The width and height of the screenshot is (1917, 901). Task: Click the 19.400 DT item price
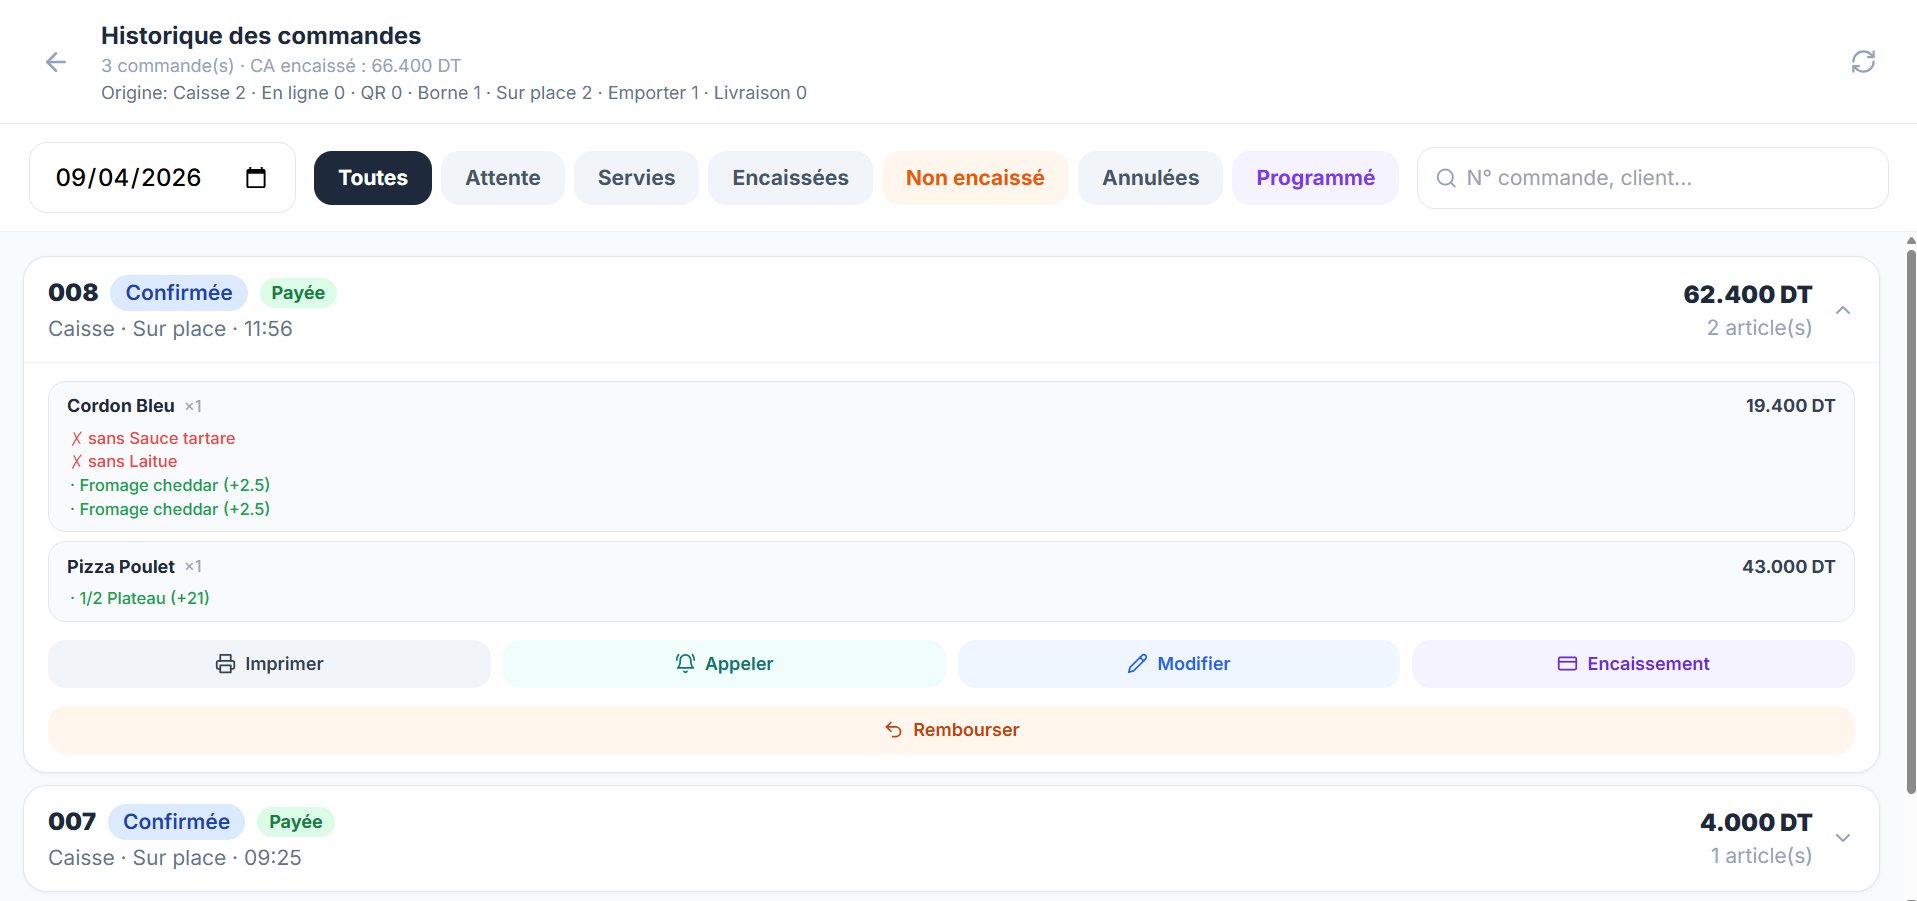[1790, 406]
